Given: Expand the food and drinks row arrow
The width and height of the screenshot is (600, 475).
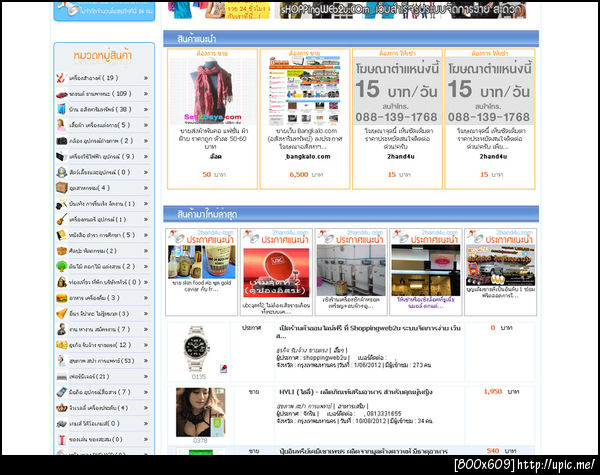Looking at the screenshot, I should [146, 298].
